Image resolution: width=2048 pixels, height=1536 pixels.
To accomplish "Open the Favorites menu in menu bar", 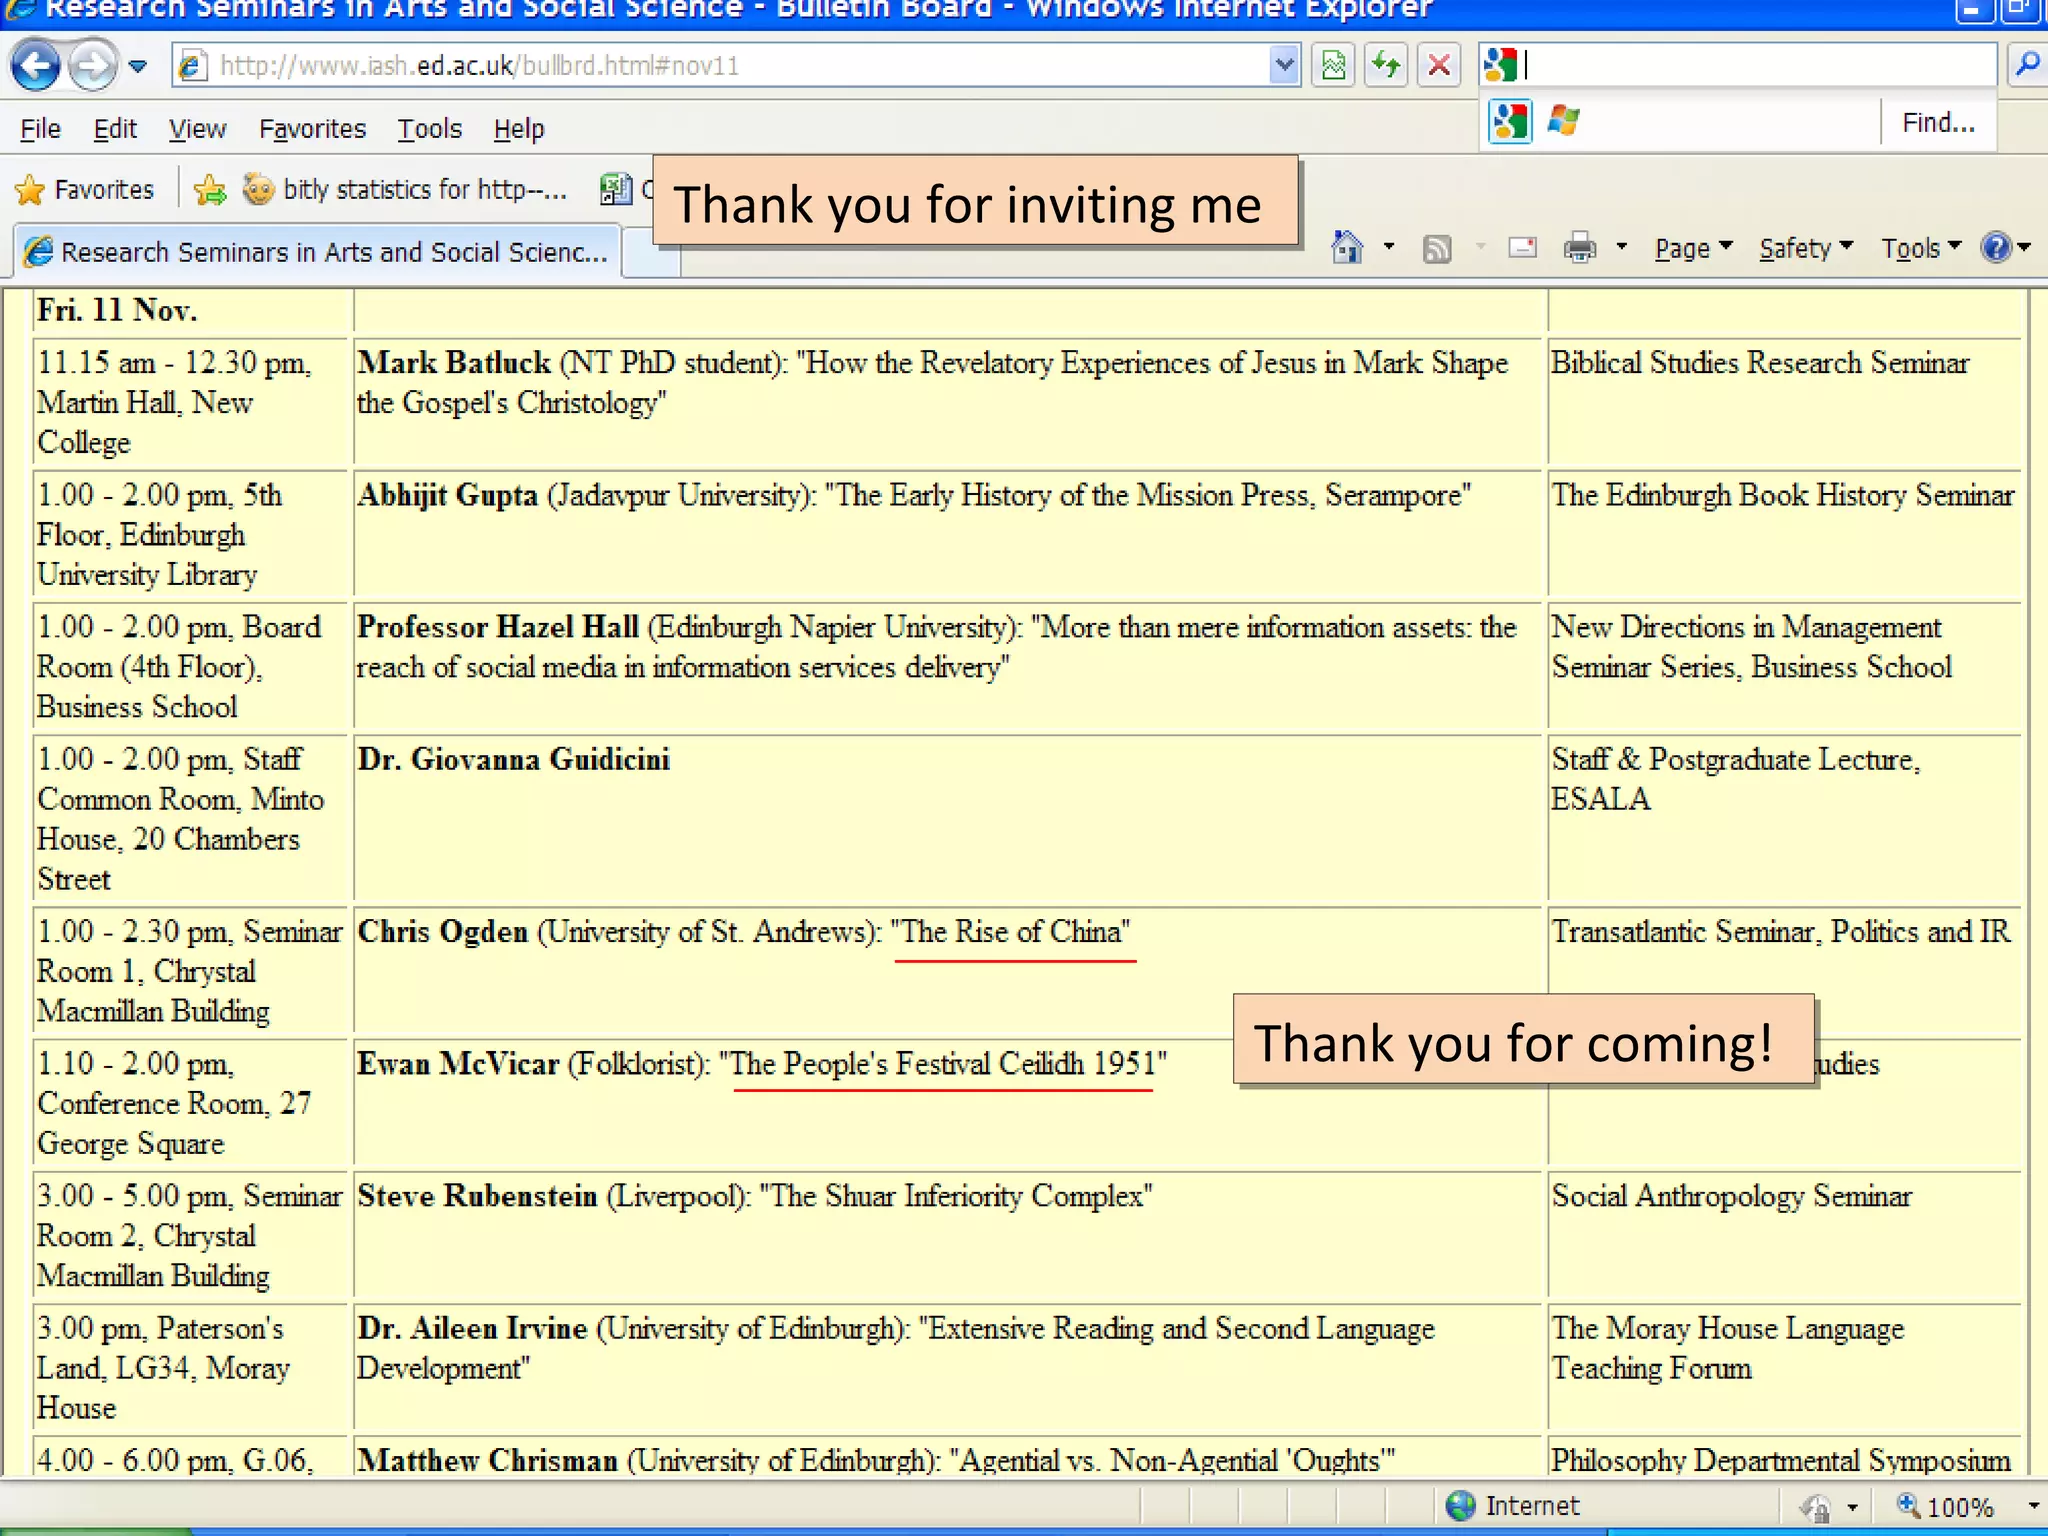I will pyautogui.click(x=312, y=129).
